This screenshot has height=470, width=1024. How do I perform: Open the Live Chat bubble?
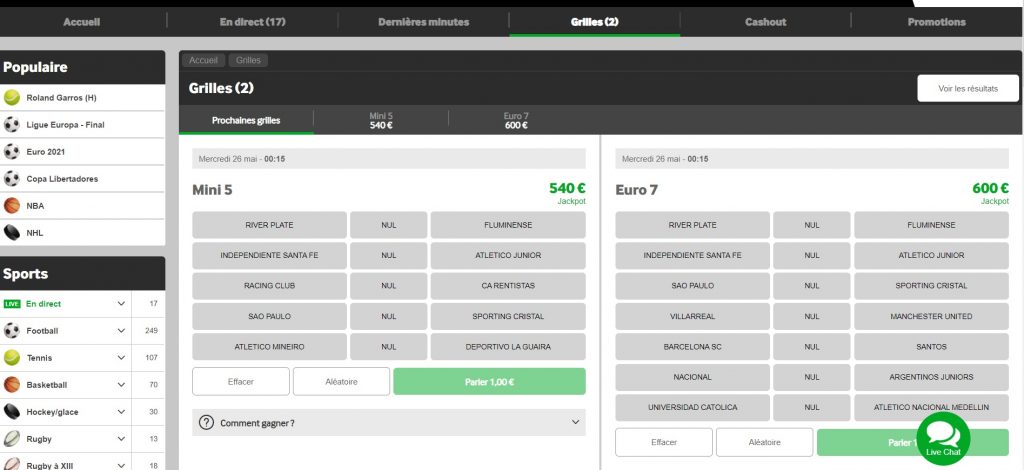[943, 439]
